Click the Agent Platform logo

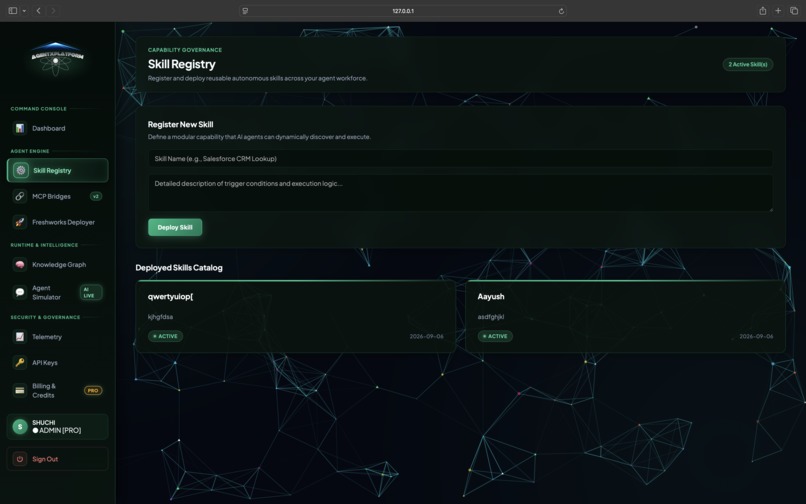click(x=56, y=59)
